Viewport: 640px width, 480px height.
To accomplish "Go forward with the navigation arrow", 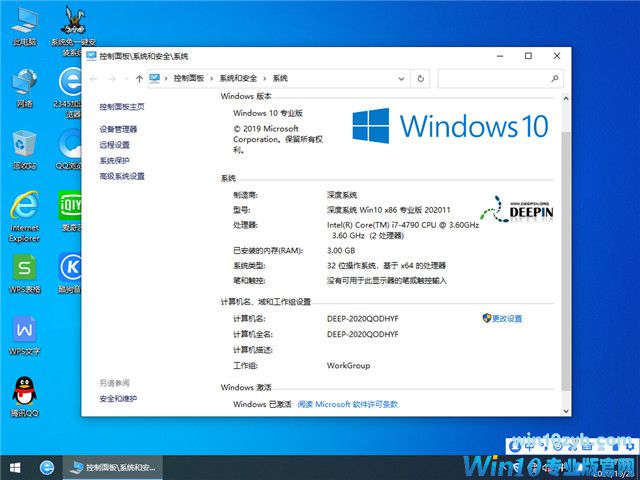I will click(111, 79).
